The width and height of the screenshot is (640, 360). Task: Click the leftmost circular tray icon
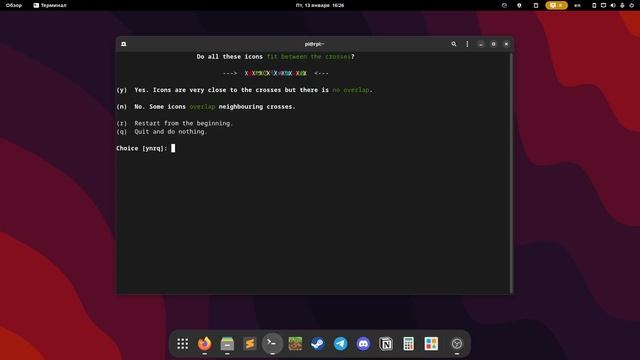point(504,5)
